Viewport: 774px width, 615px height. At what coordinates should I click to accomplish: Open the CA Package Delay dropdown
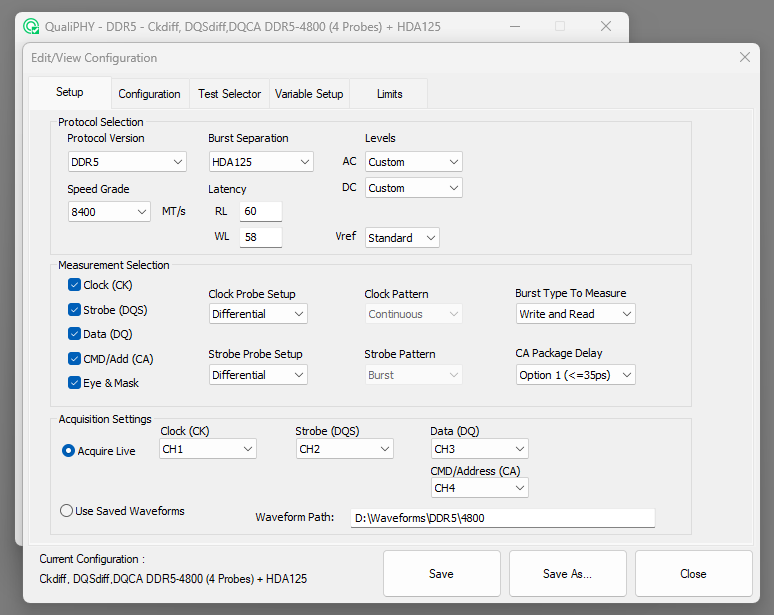click(x=576, y=375)
